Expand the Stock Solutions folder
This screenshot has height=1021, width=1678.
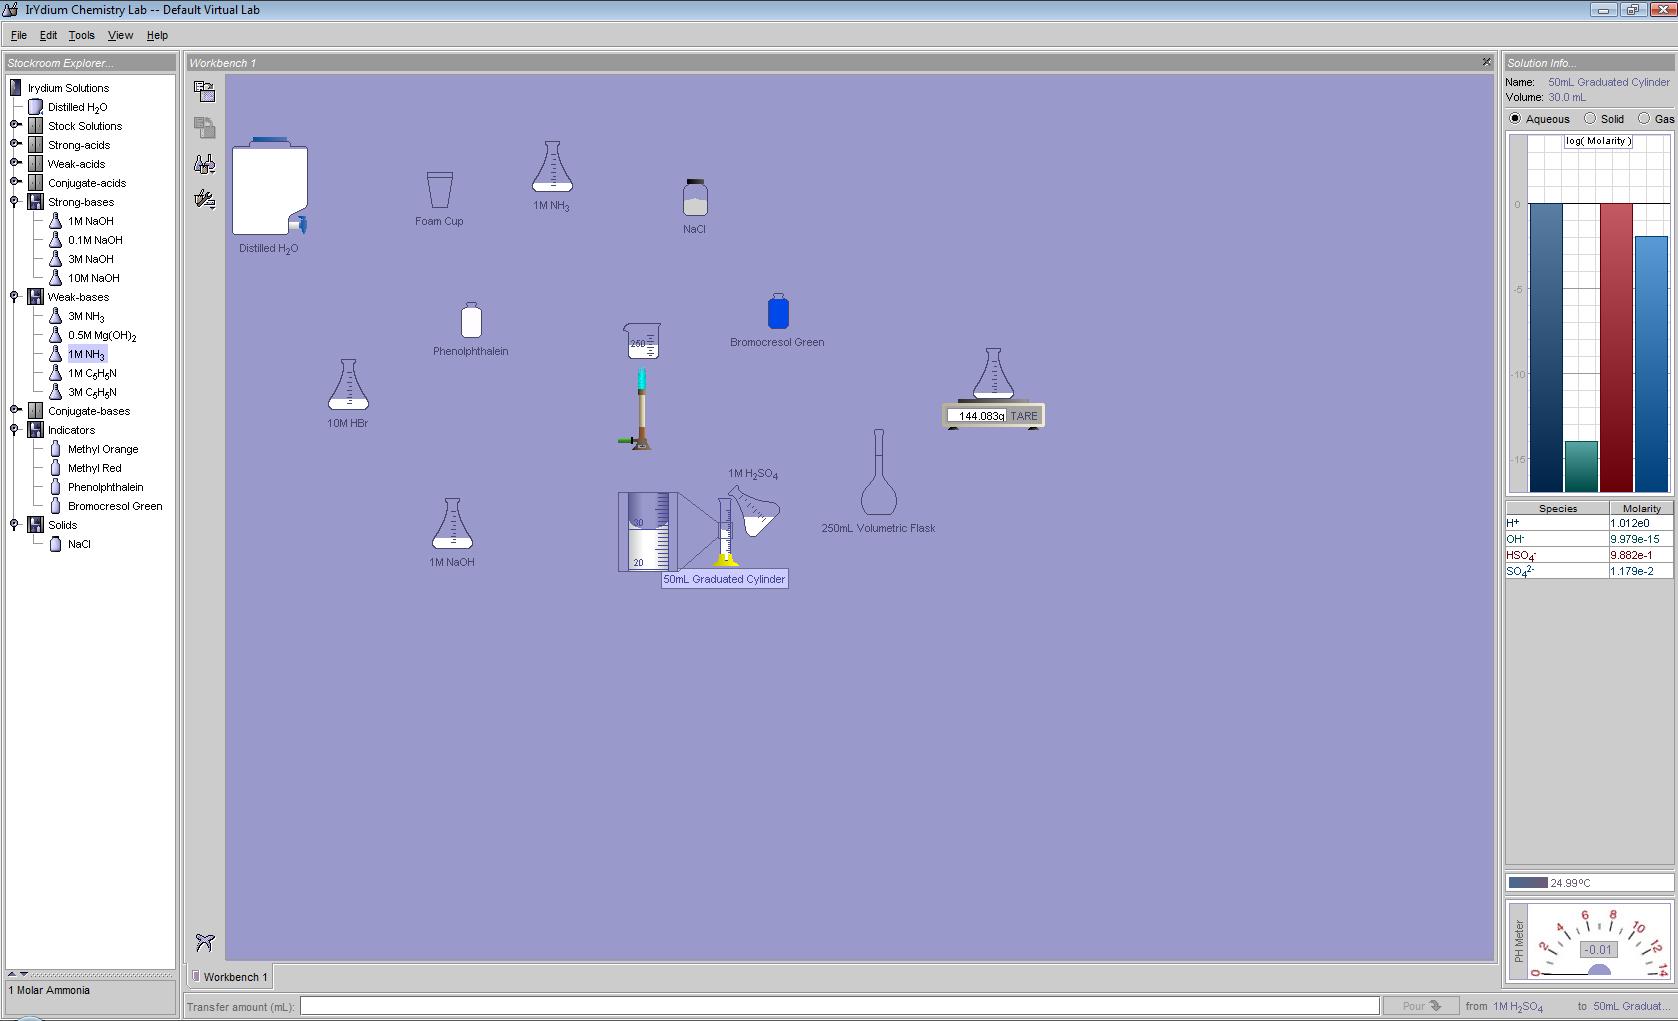tap(16, 126)
